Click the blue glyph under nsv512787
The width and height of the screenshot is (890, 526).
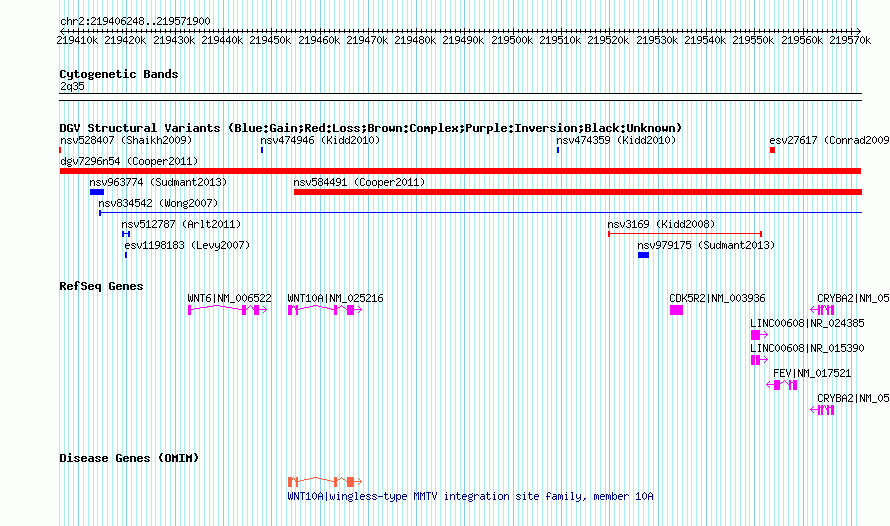(x=126, y=234)
